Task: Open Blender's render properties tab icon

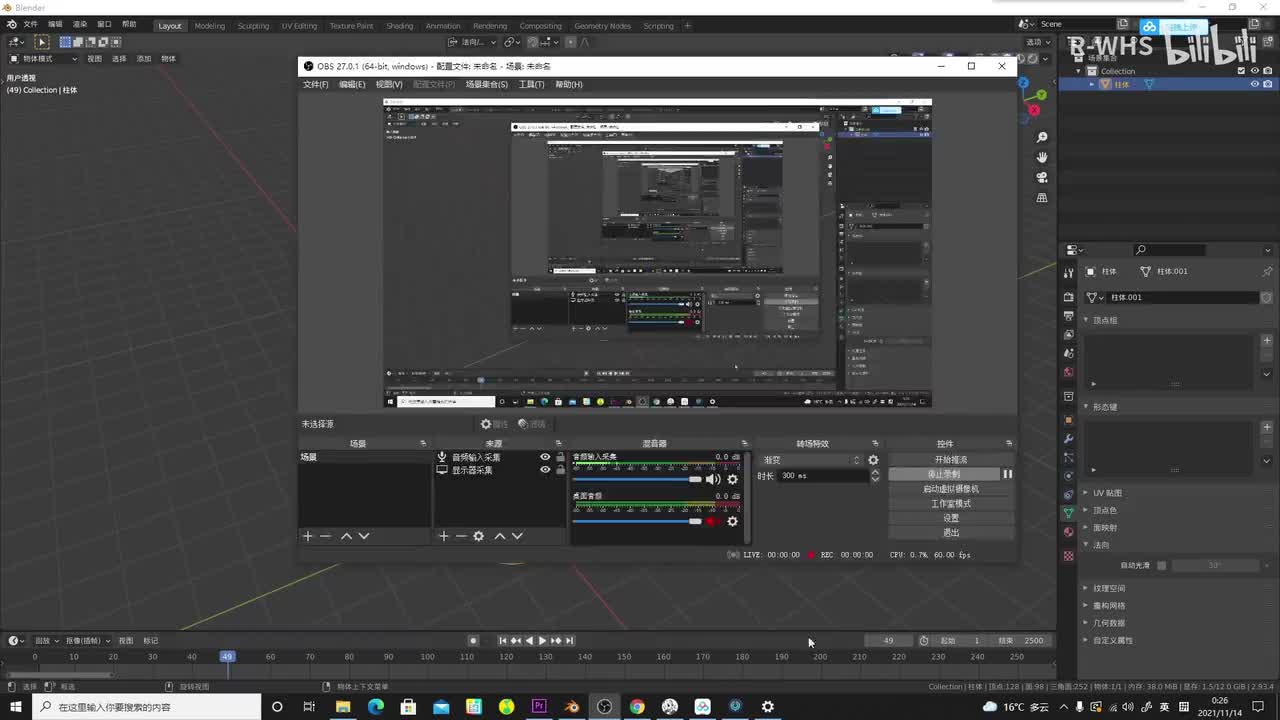Action: (x=1068, y=297)
